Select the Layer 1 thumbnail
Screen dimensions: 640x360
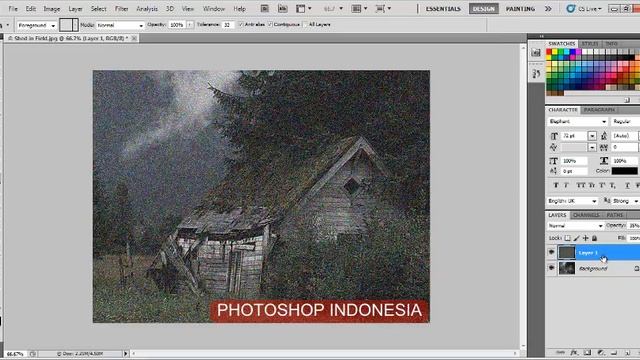click(x=567, y=252)
